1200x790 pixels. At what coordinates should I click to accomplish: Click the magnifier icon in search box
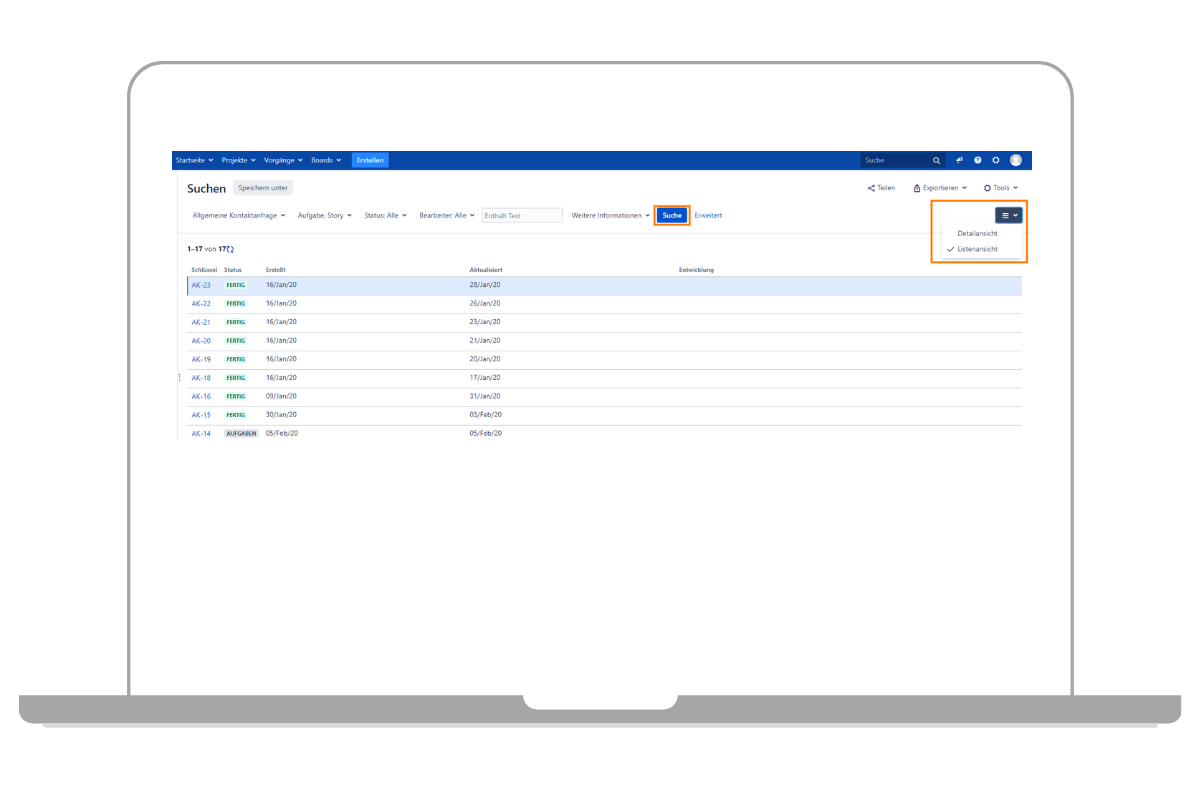tap(937, 160)
